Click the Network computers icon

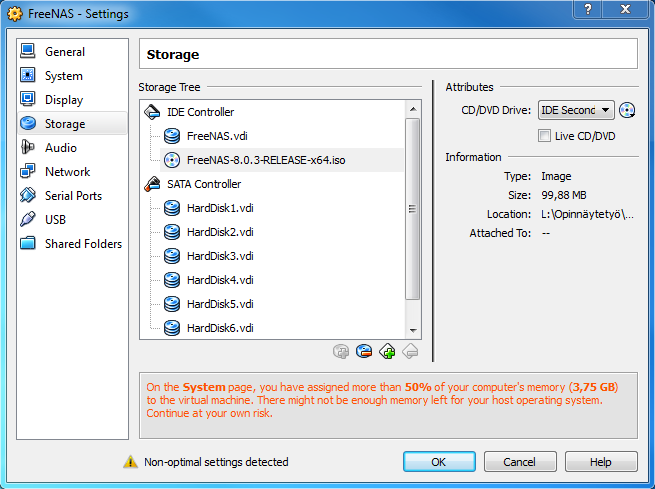[x=28, y=171]
